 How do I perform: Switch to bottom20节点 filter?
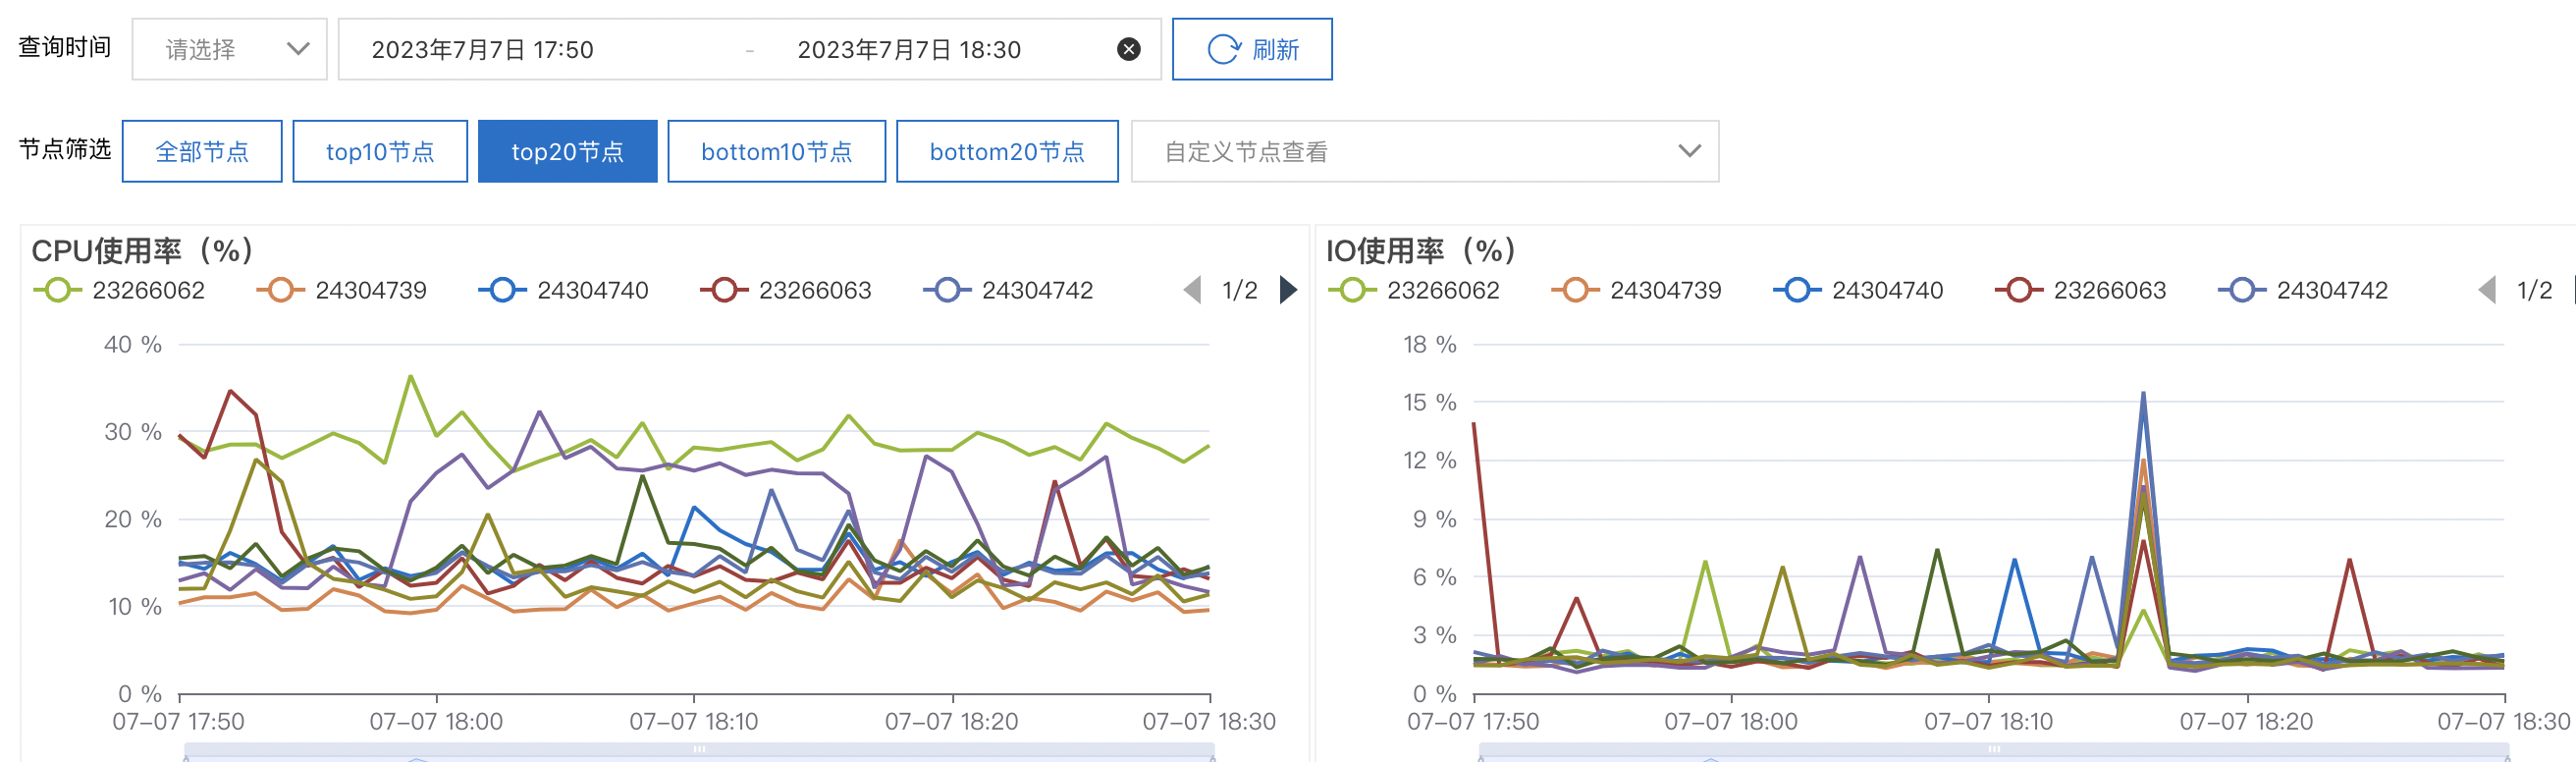[1007, 151]
